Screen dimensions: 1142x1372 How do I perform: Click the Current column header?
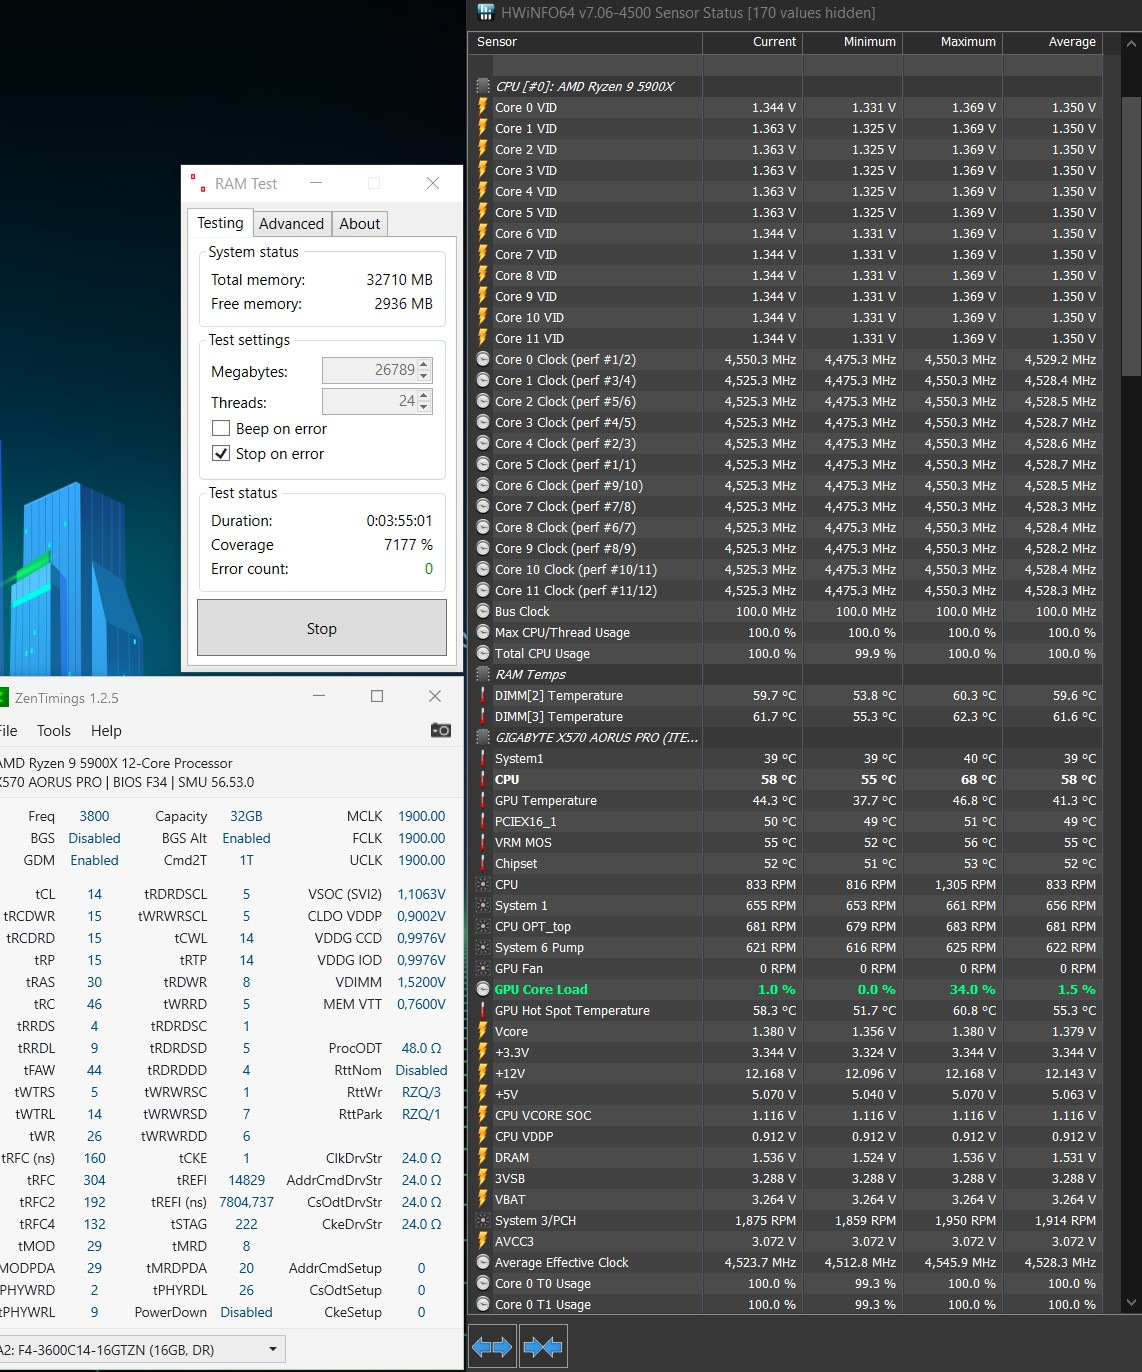pos(752,42)
